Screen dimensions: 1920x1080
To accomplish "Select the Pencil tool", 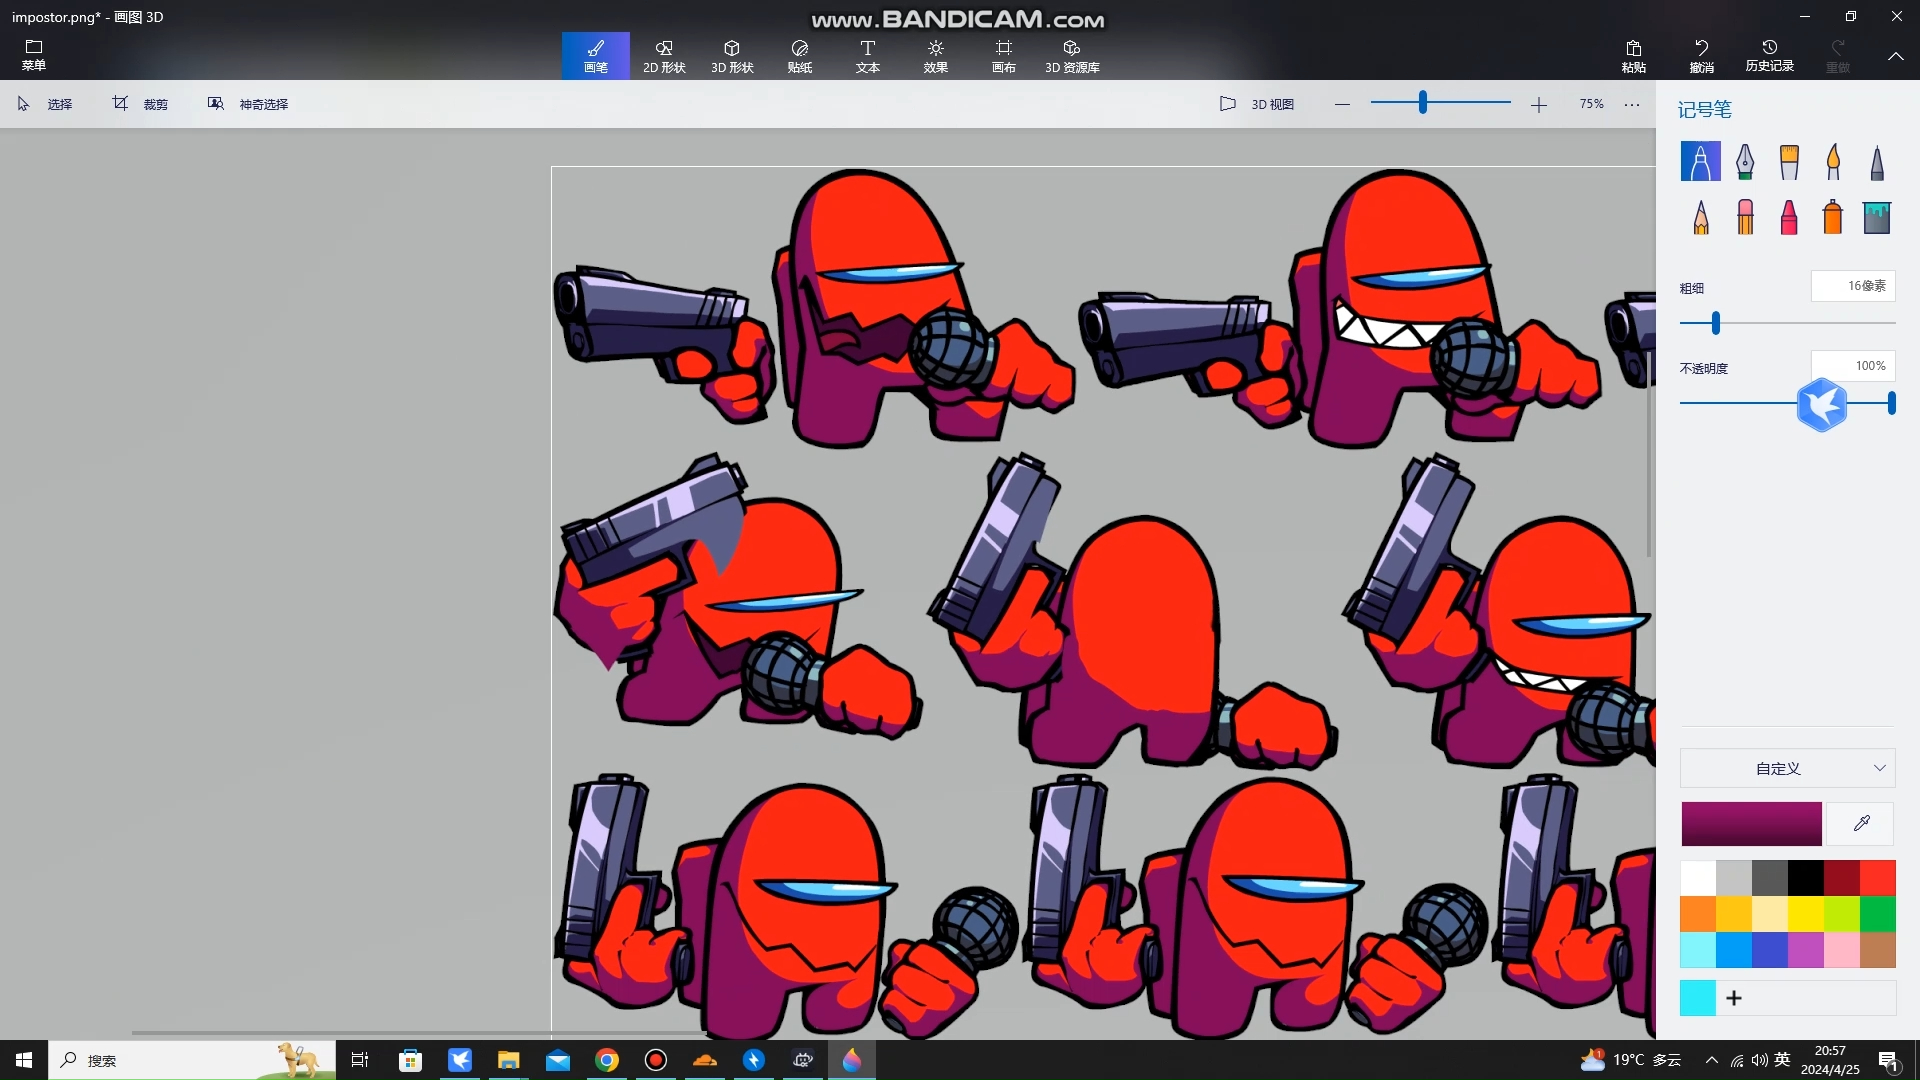I will pos(1700,216).
